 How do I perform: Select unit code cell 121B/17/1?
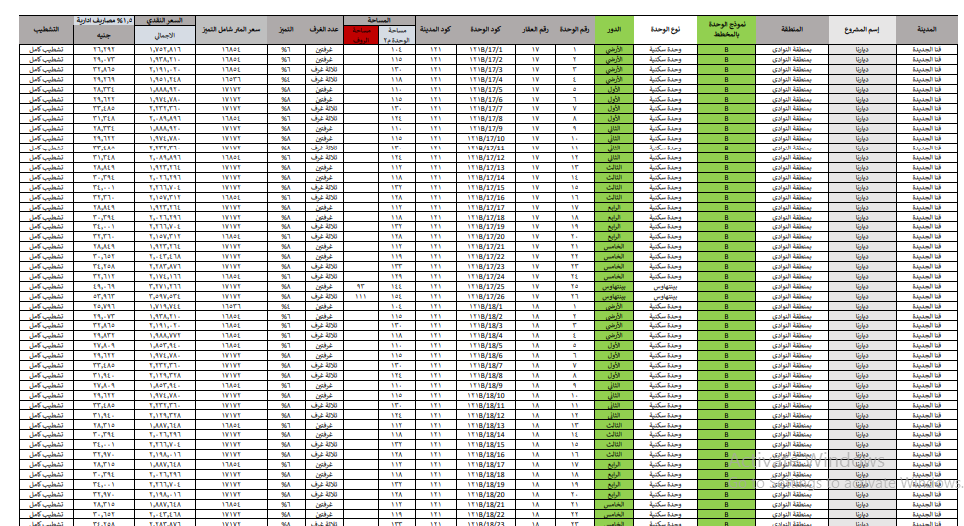click(x=485, y=49)
